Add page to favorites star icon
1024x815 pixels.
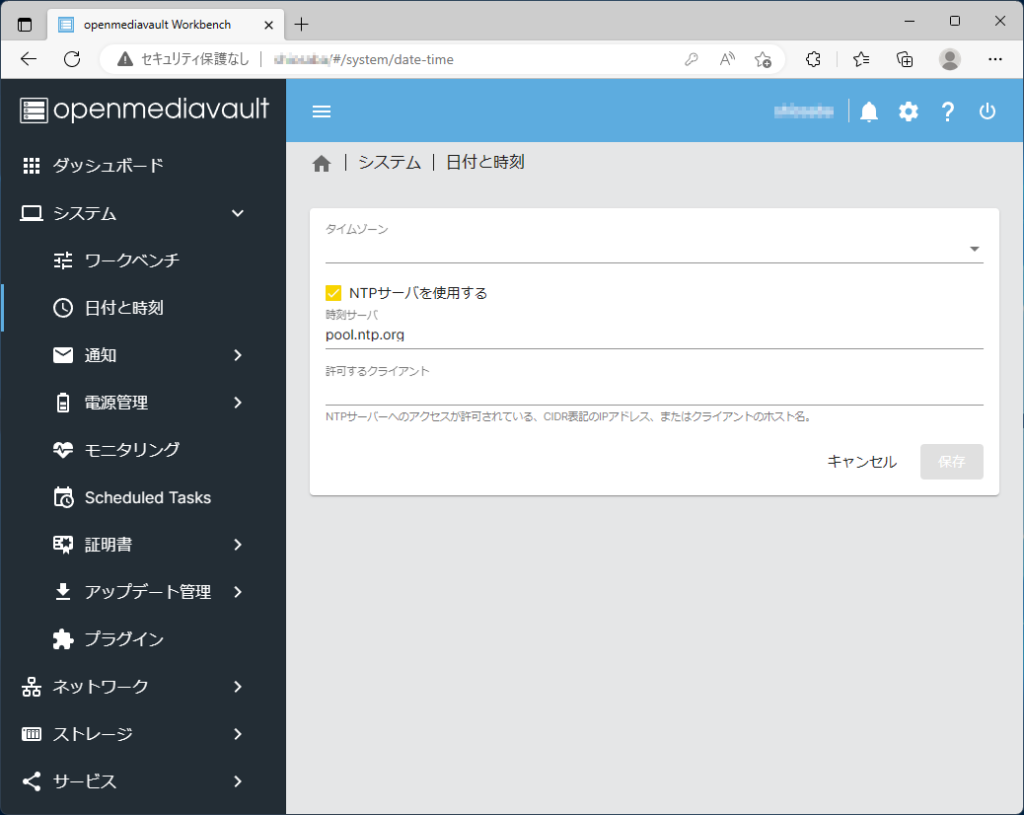tap(763, 59)
